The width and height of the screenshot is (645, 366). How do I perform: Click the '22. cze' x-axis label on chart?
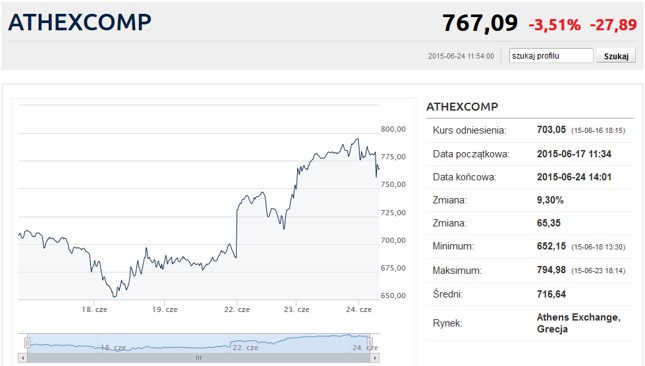tap(237, 309)
